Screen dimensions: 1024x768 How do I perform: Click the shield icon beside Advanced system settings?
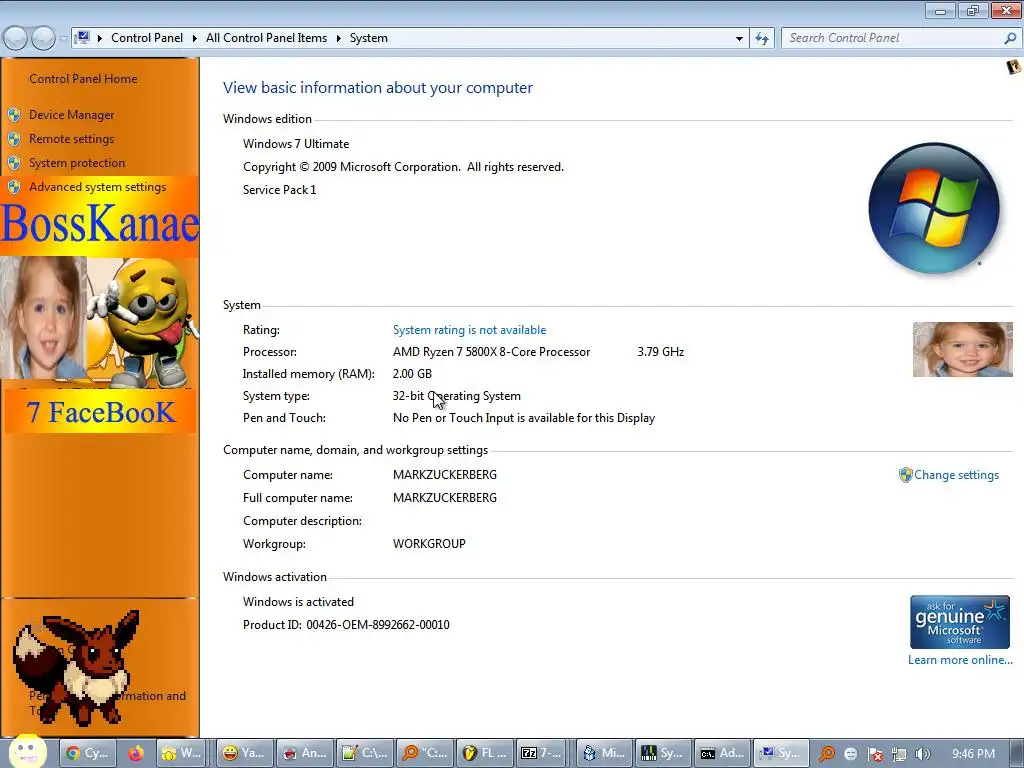(x=14, y=187)
